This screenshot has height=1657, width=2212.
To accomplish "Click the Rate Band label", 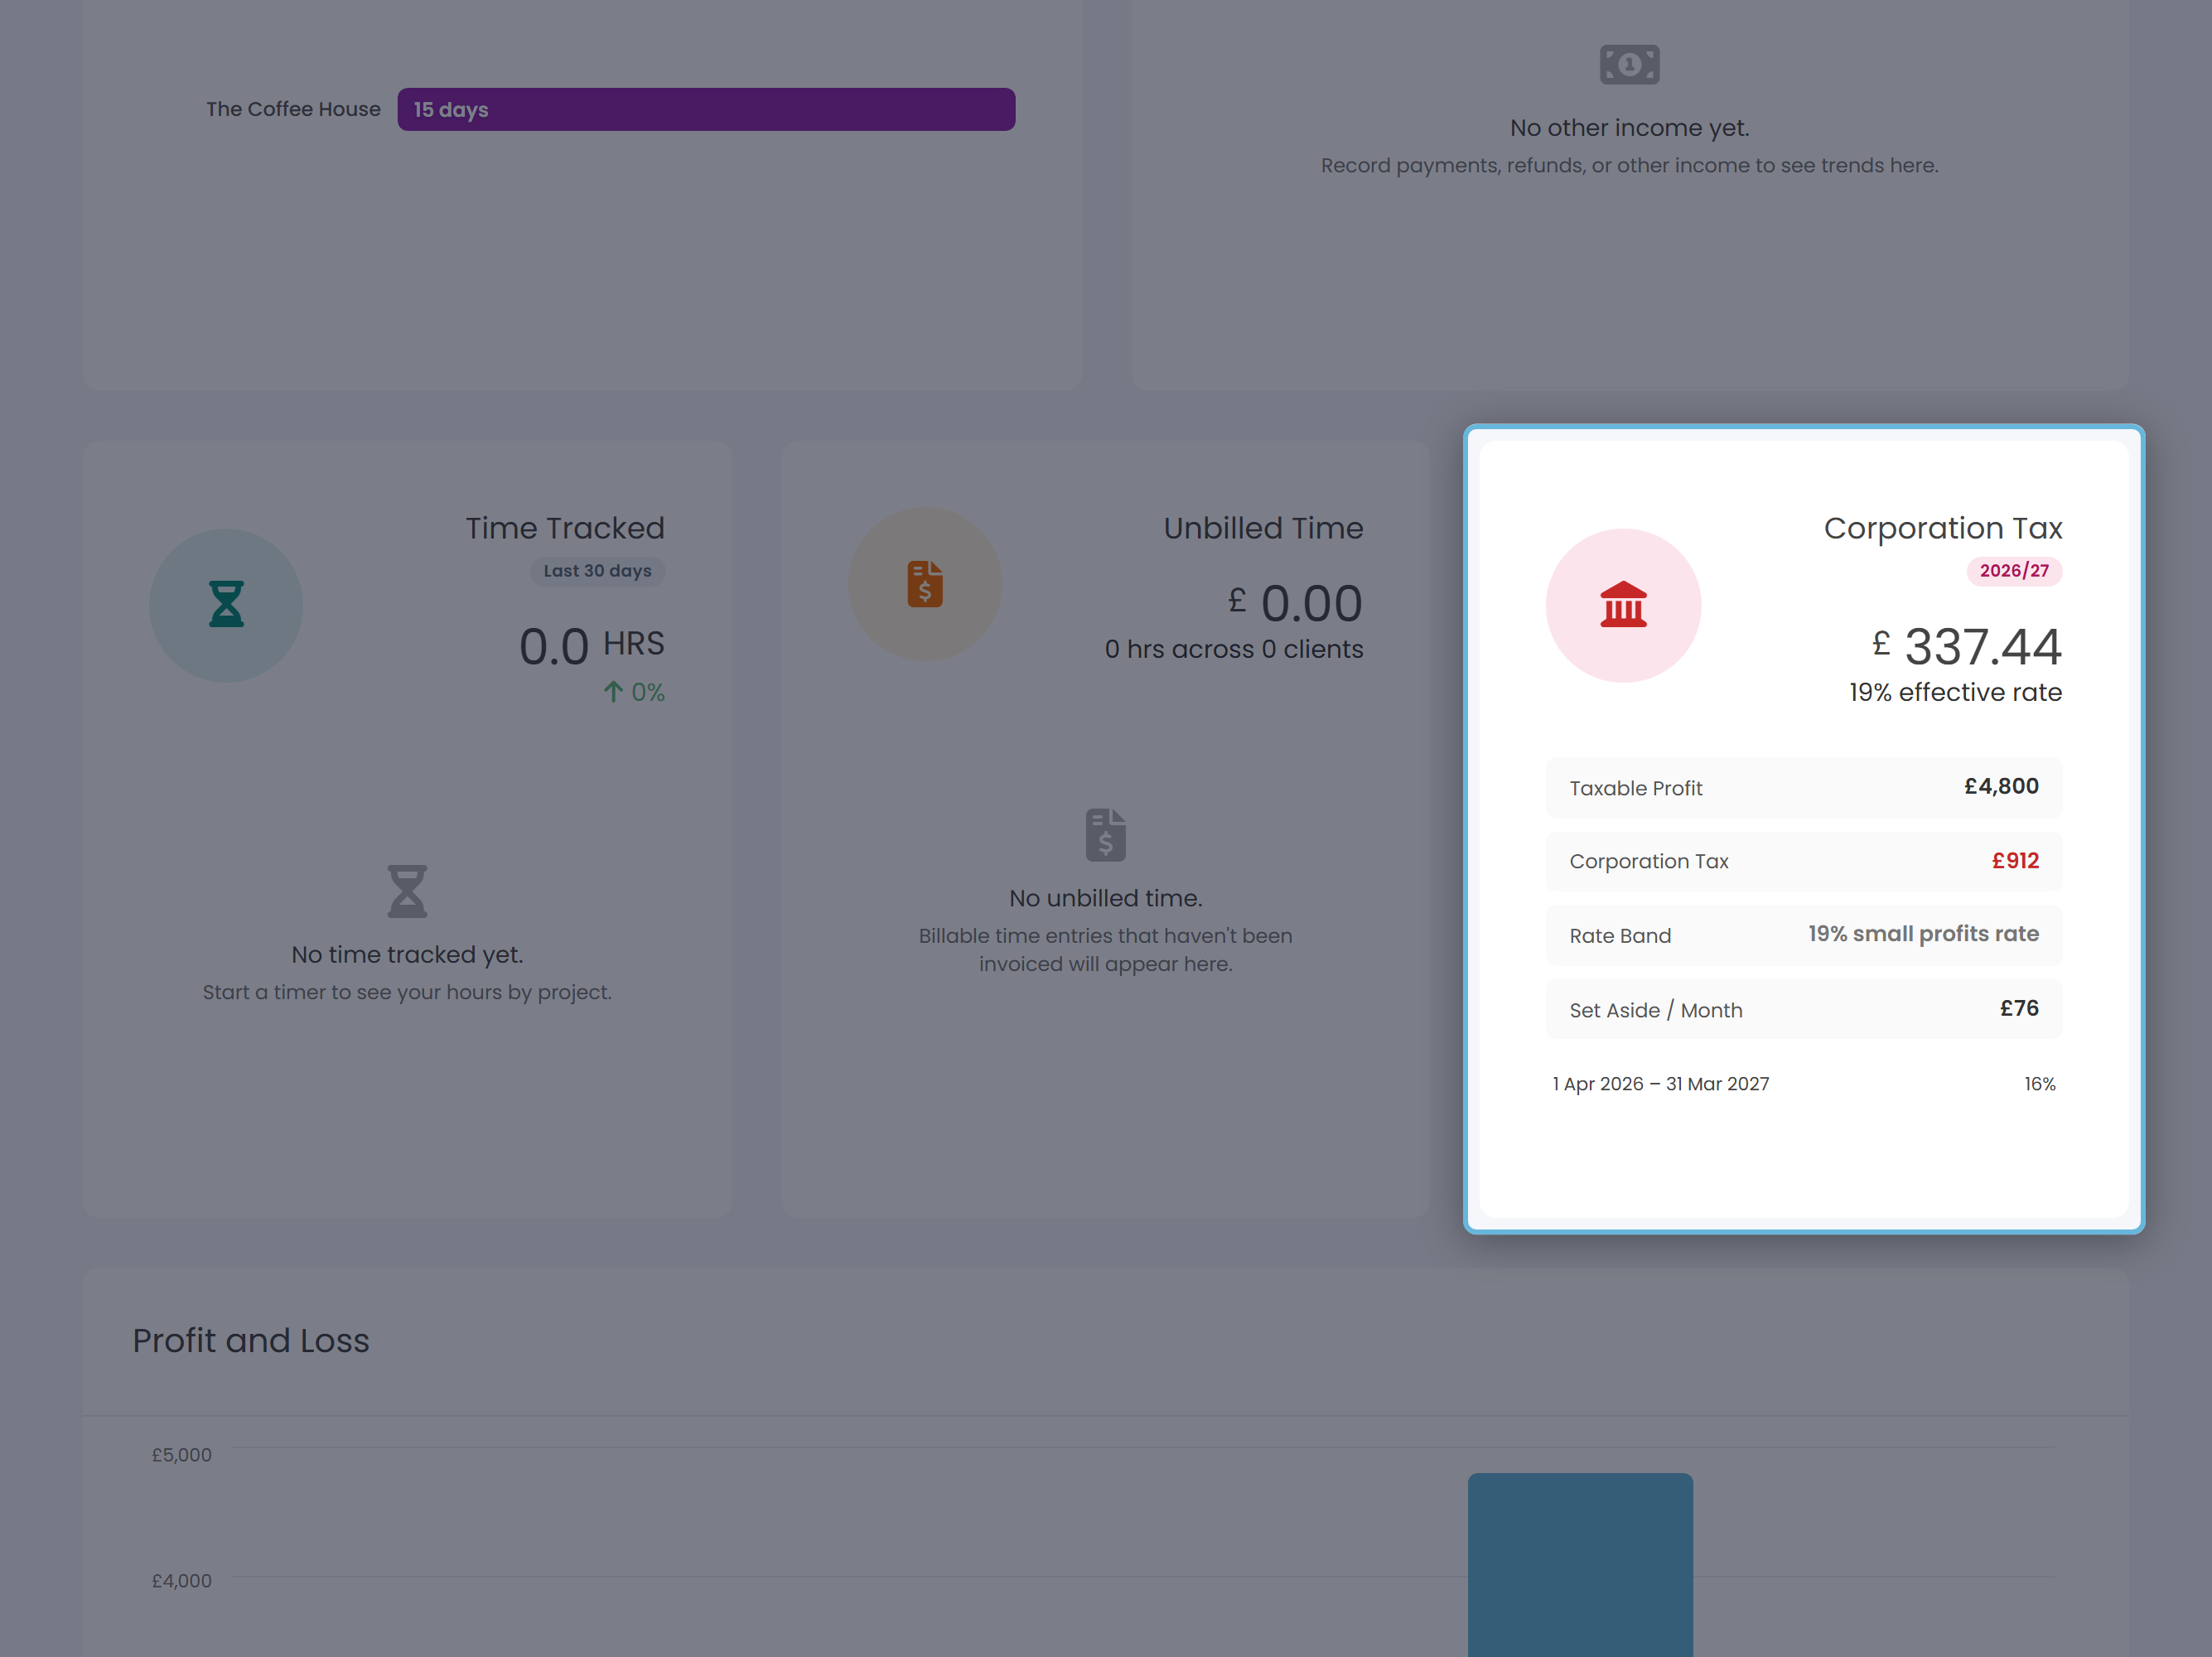I will [x=1620, y=936].
